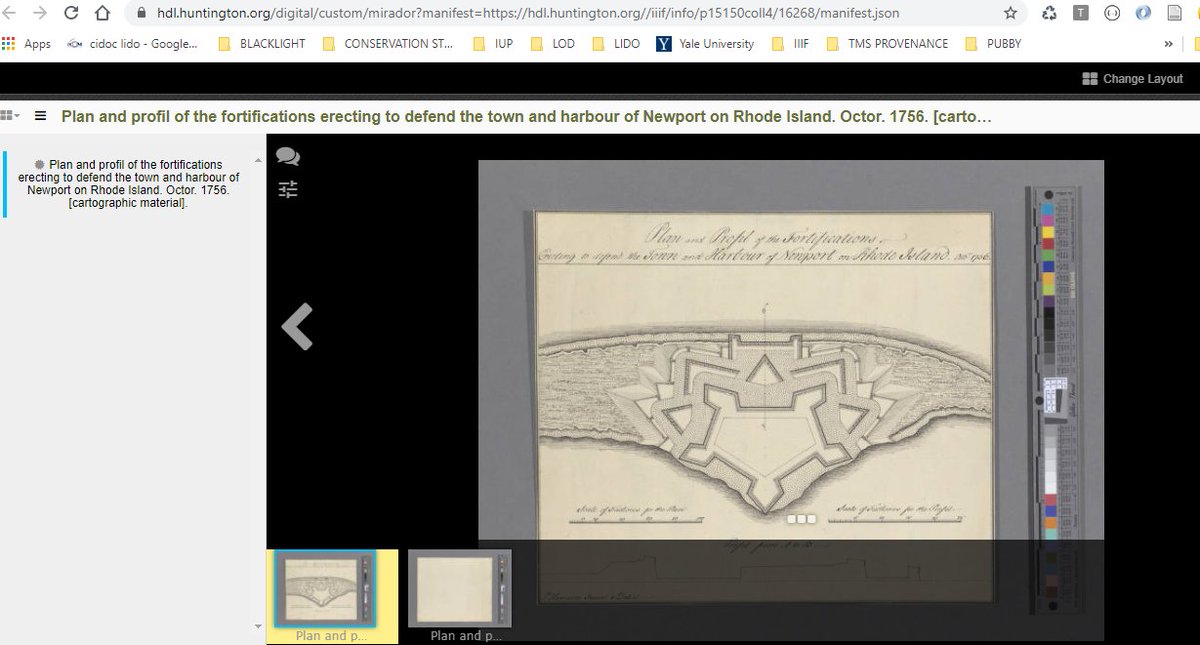Click the window title Plan and profil
The image size is (1200, 645).
click(x=526, y=116)
